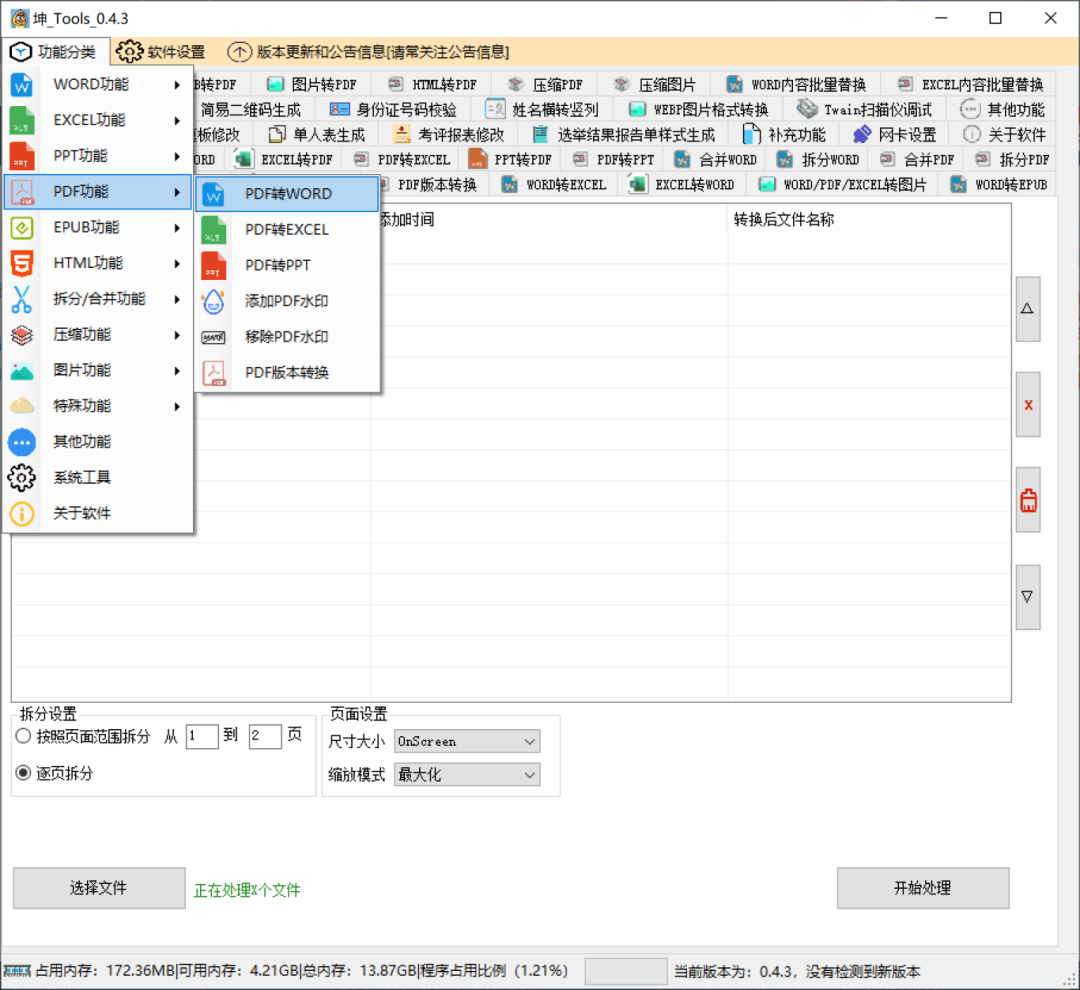Viewport: 1080px width, 990px height.
Task: Click the PDF转WORD submenu icon
Action: tap(214, 194)
